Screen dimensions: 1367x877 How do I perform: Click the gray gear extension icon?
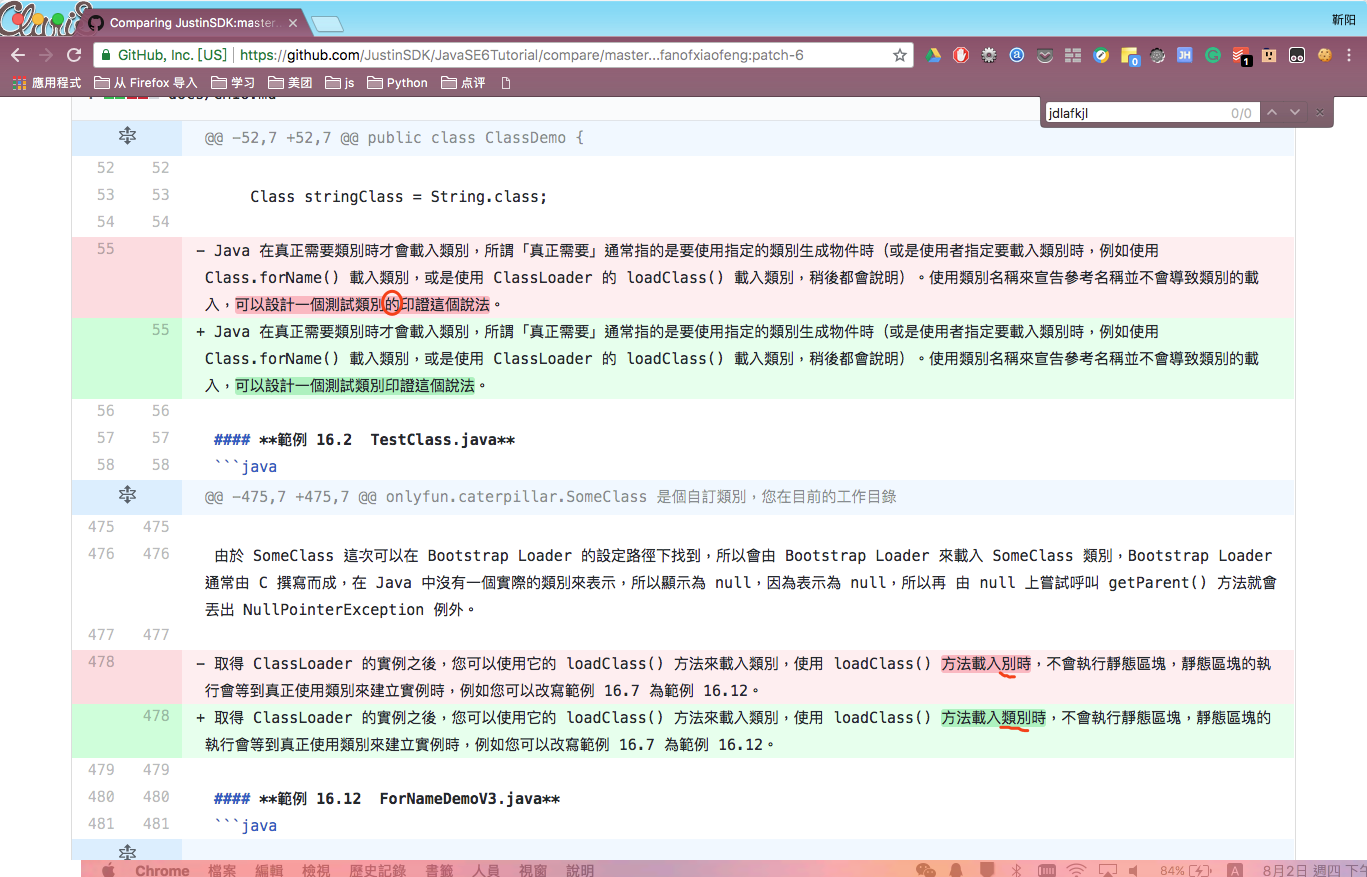coord(989,56)
